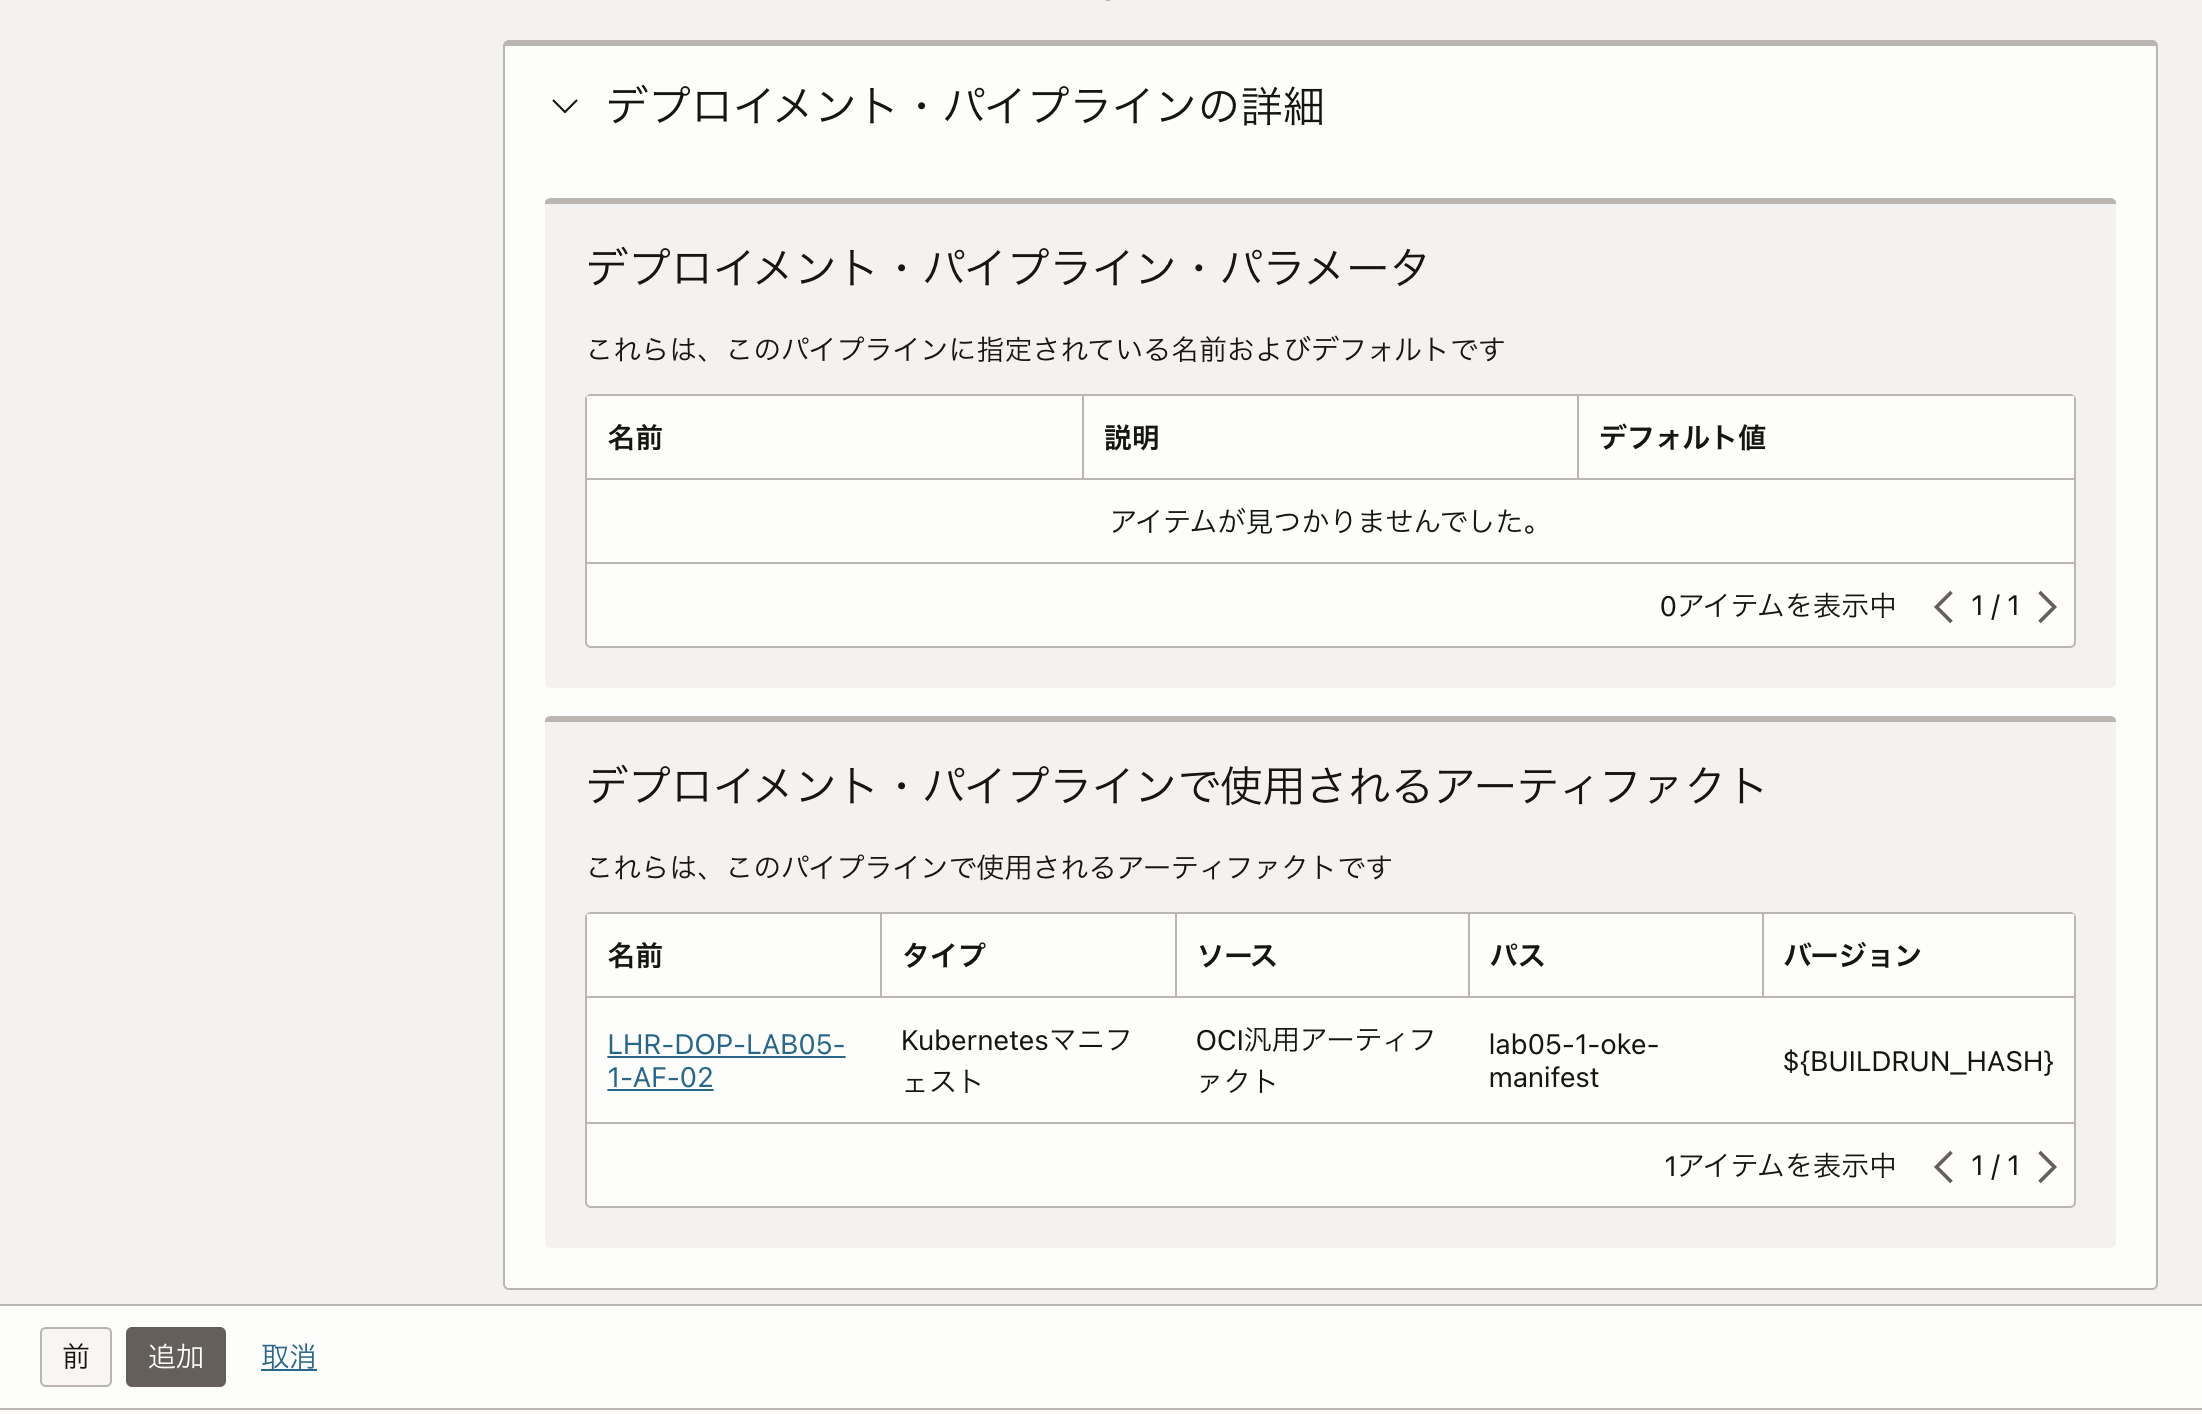Click 名前 column header in artifacts table
The width and height of the screenshot is (2202, 1414).
coord(635,956)
